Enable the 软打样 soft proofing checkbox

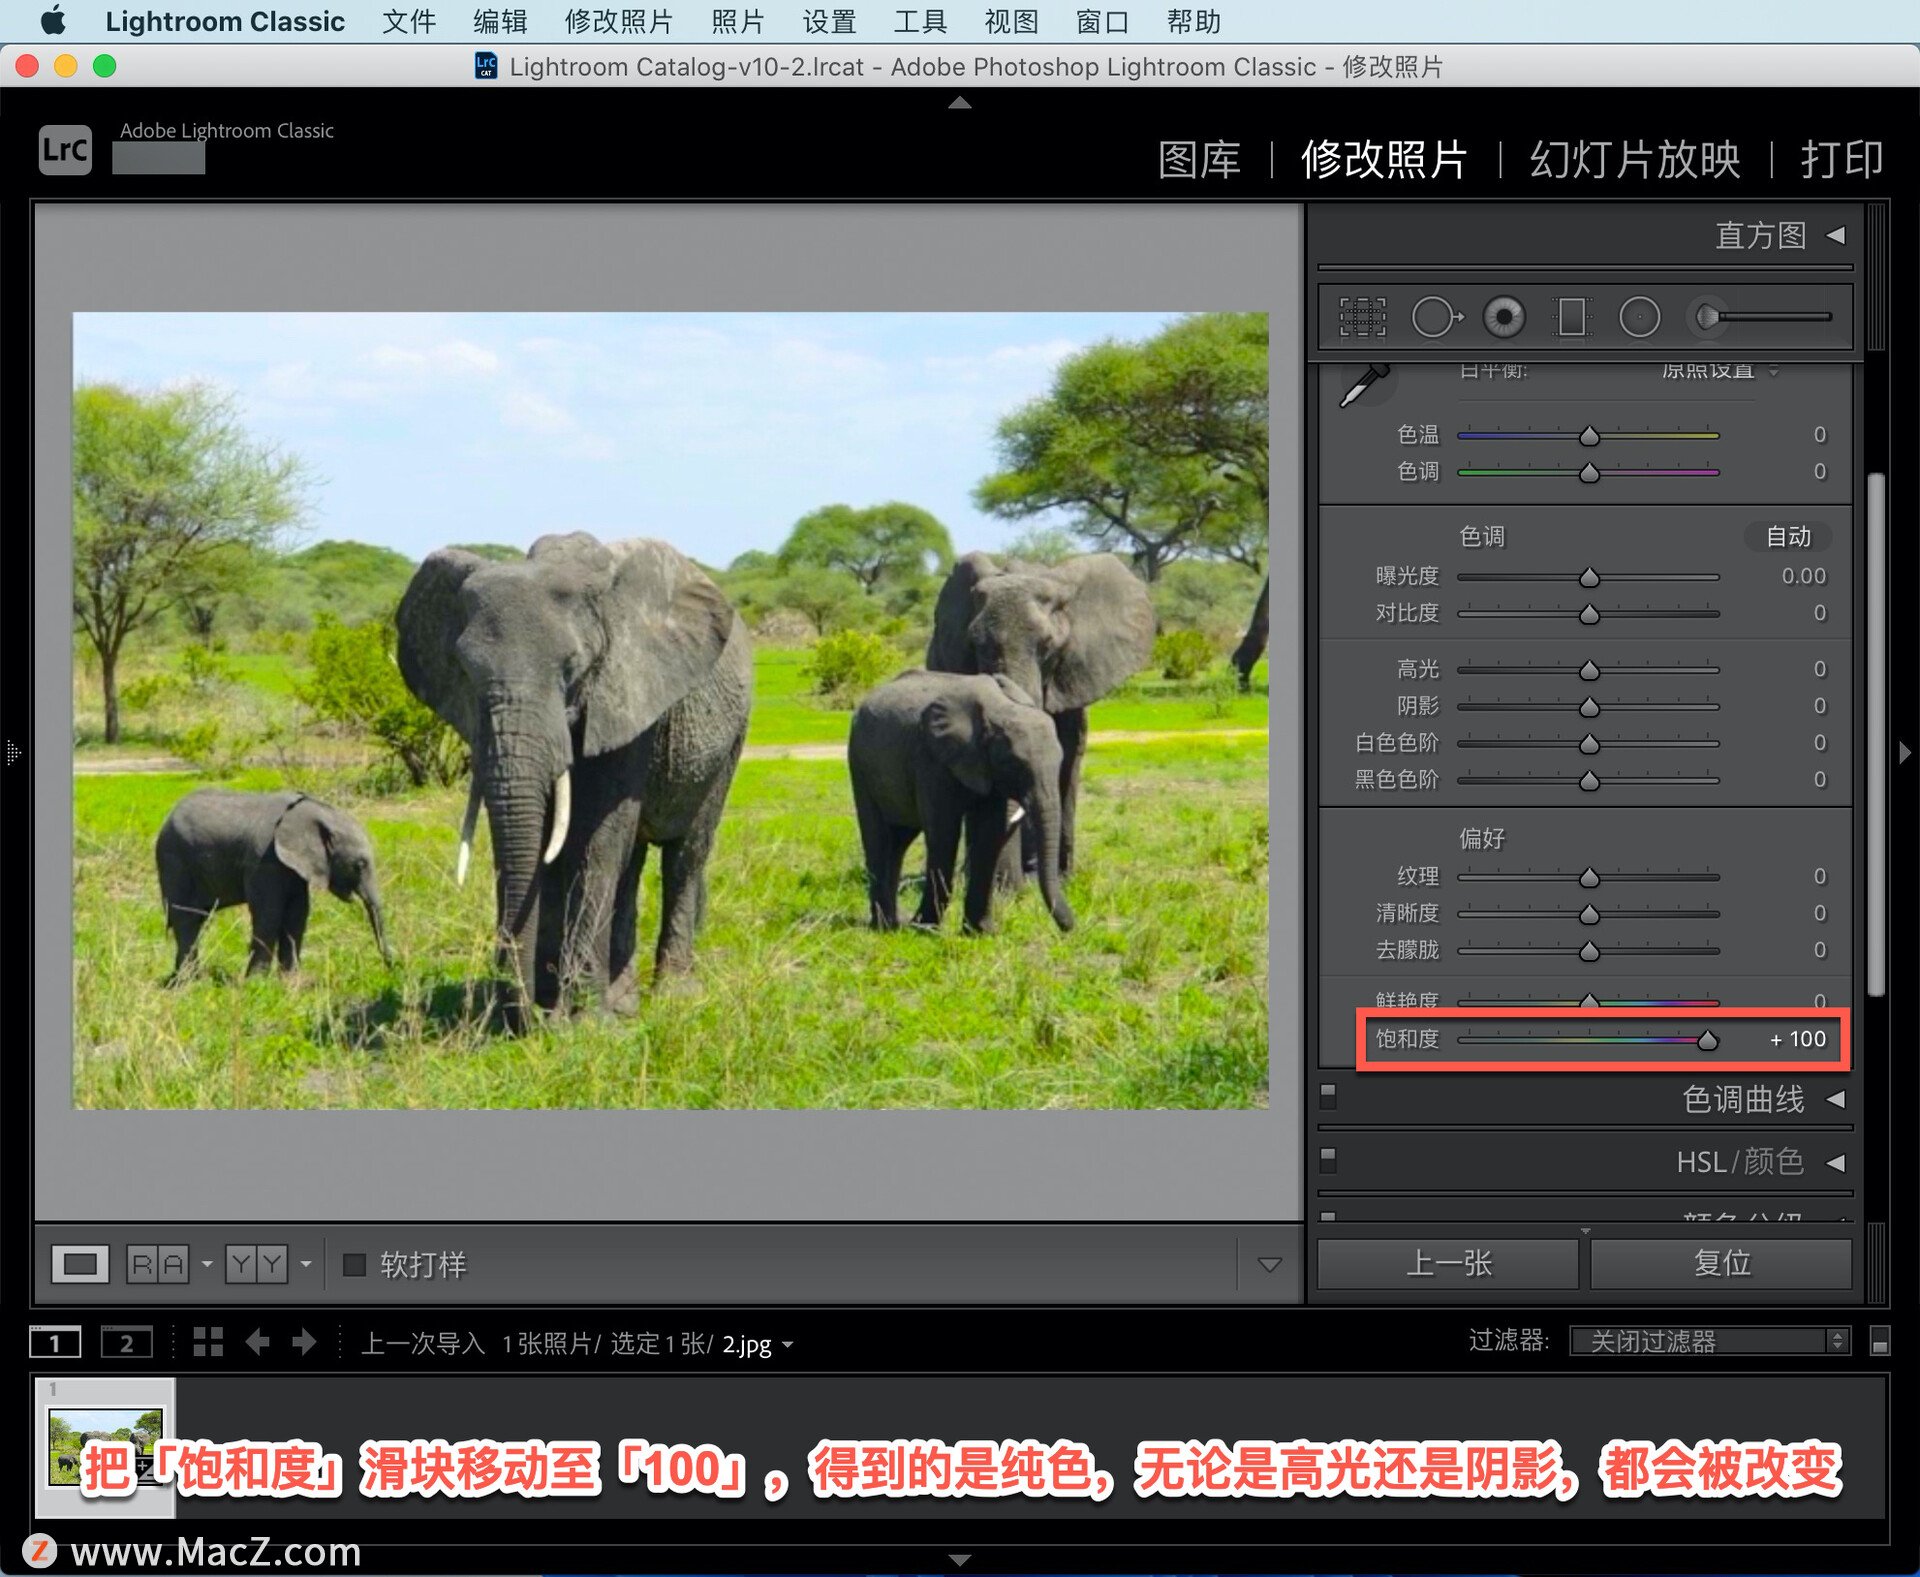[x=354, y=1265]
